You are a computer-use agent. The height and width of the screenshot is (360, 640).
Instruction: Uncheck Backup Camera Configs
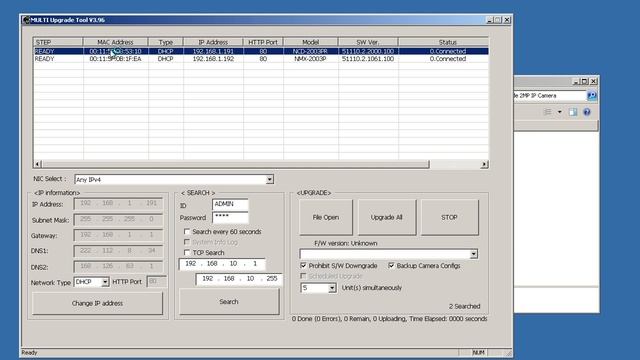coord(391,266)
